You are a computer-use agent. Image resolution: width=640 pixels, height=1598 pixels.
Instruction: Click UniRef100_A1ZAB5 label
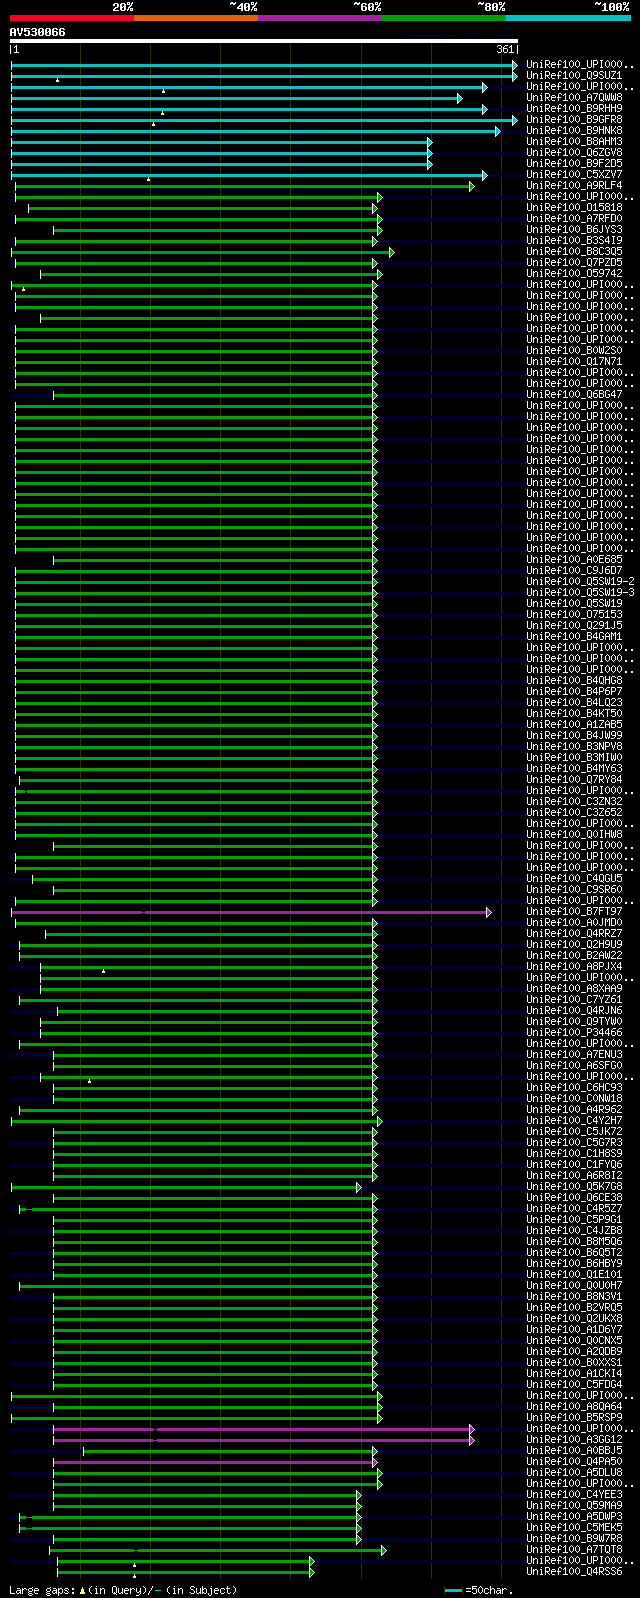coord(574,724)
